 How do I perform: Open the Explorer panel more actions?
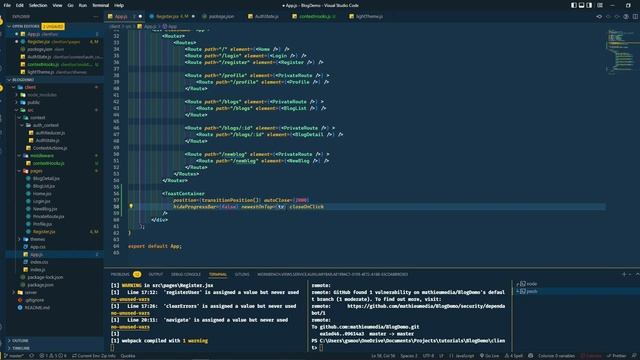tap(96, 17)
